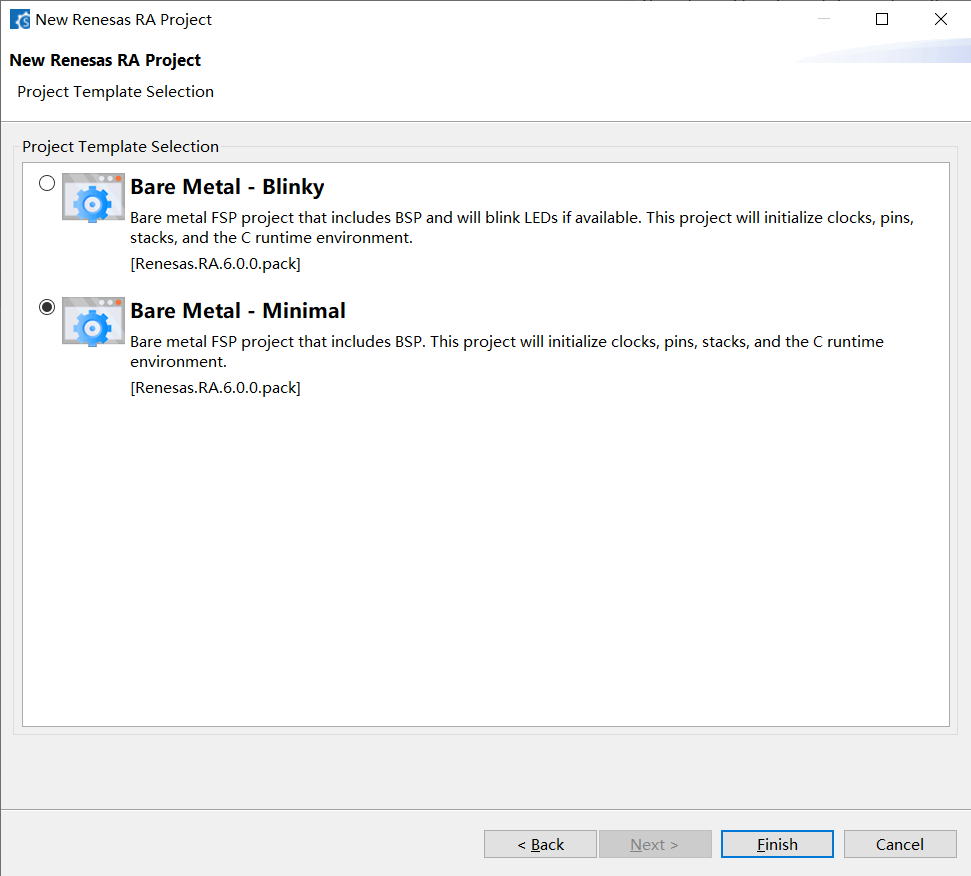Click Renesas.RA.6.0.0.pack label under Minimal
The width and height of the screenshot is (971, 876).
point(215,388)
